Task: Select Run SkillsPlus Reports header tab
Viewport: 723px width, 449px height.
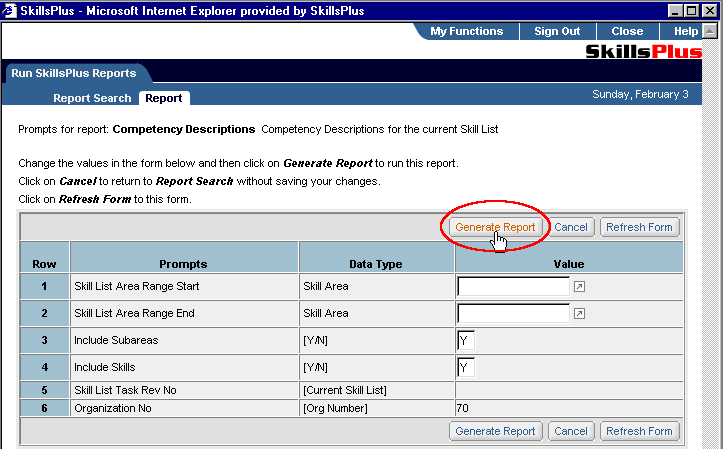Action: click(x=74, y=73)
